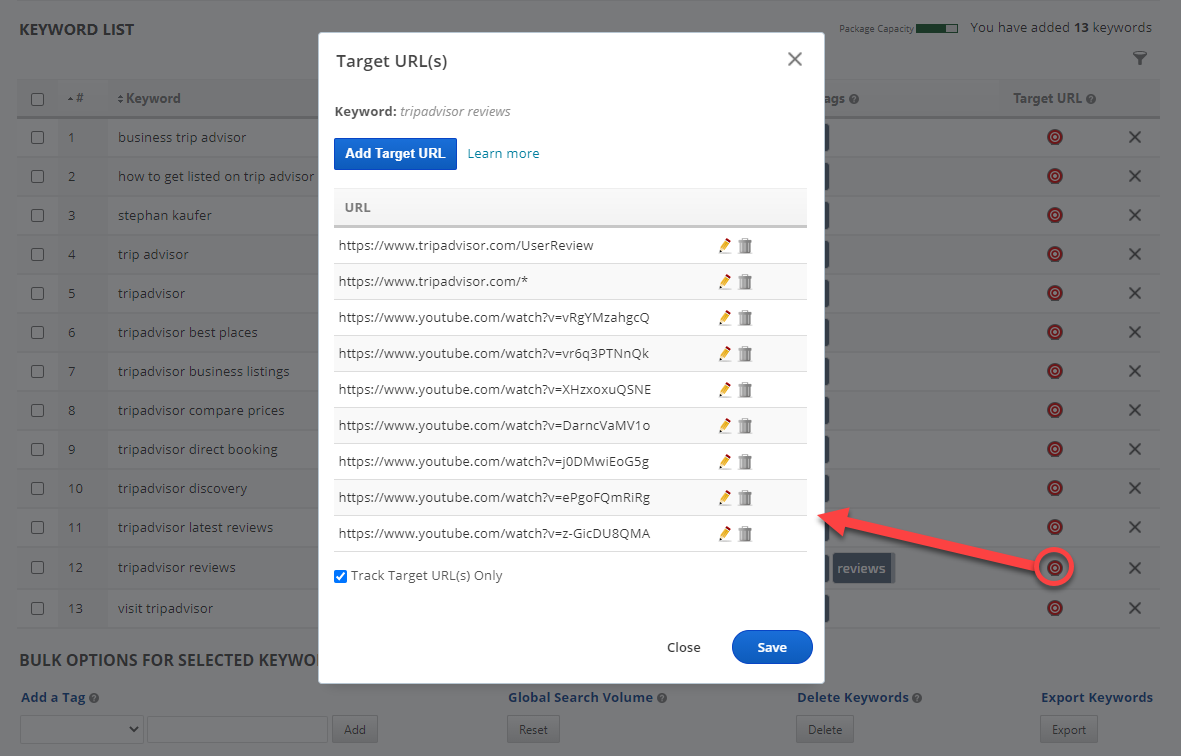Viewport: 1181px width, 756px height.
Task: Sort keyword list by Keyword column
Action: coord(150,99)
